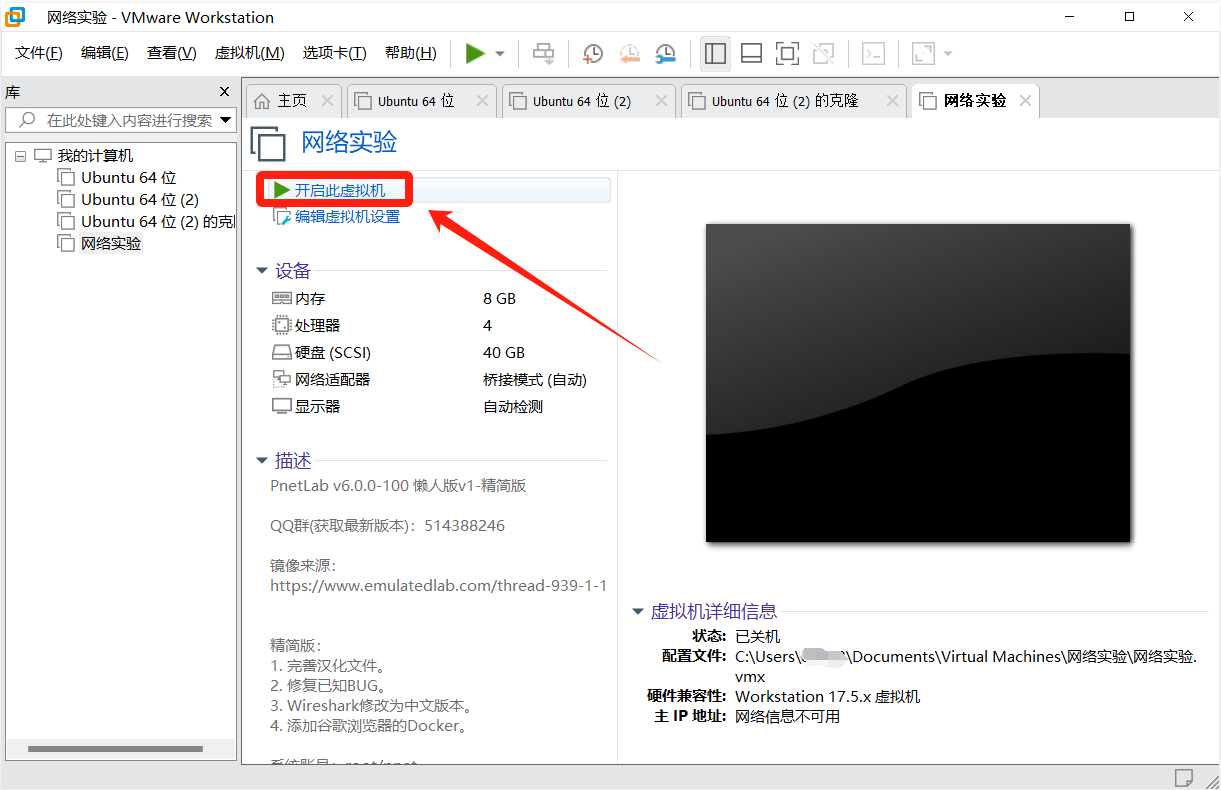Click send Ctrl+Alt+Del toolbar icon
The image size is (1221, 790).
point(544,54)
